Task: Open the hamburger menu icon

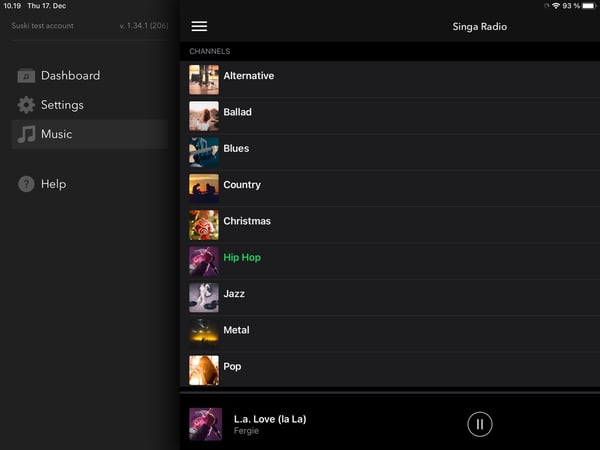Action: [x=199, y=26]
